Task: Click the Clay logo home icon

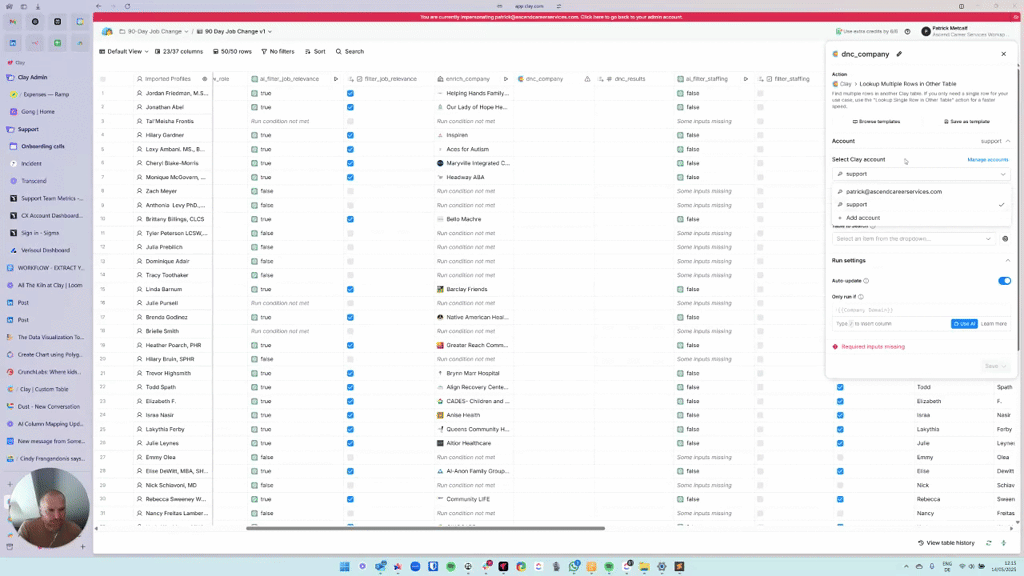Action: pyautogui.click(x=108, y=32)
